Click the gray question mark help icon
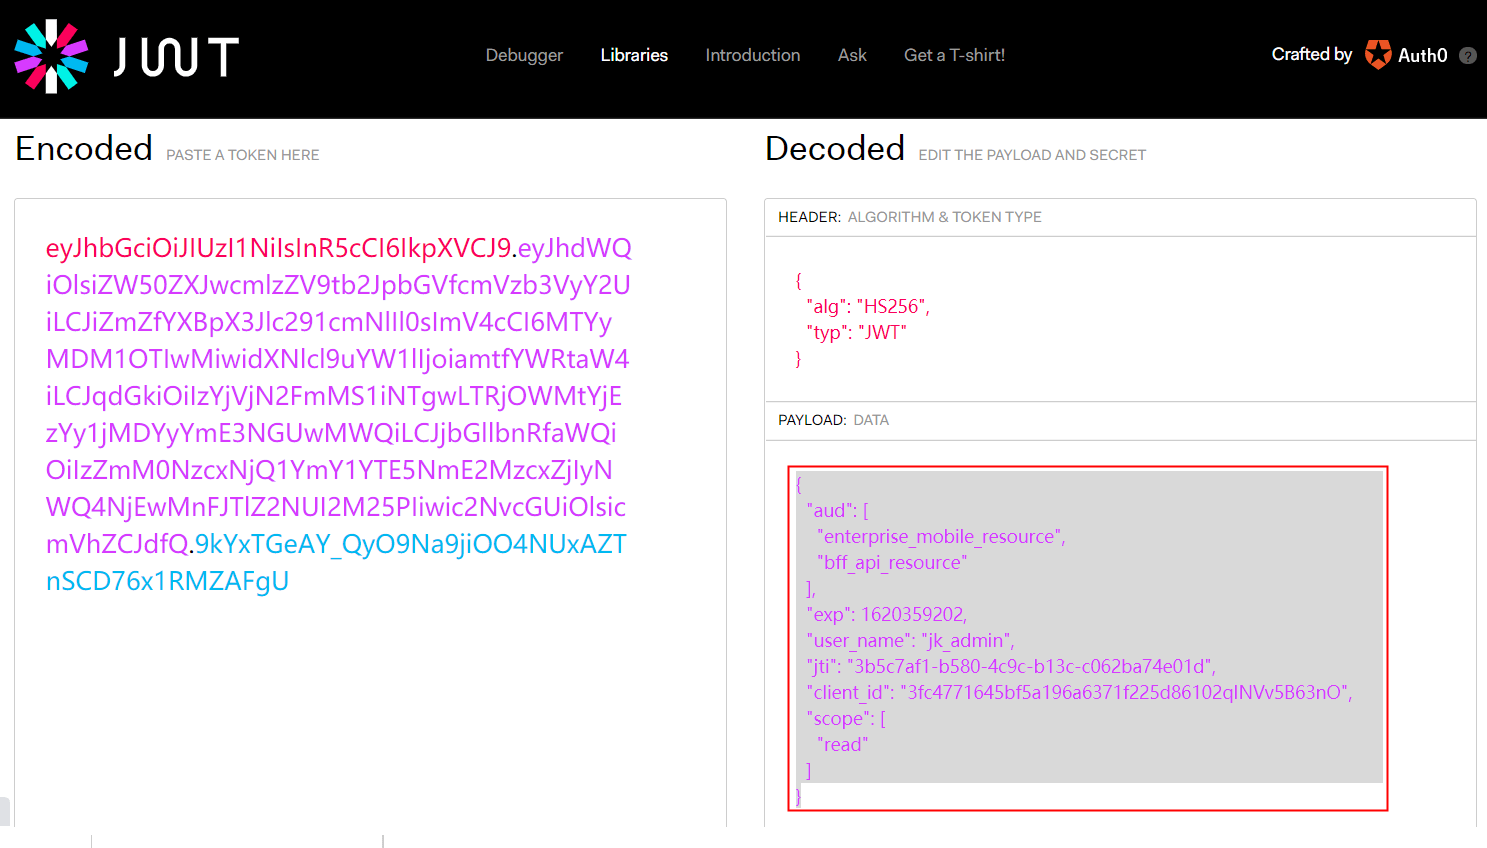1487x848 pixels. coord(1467,56)
